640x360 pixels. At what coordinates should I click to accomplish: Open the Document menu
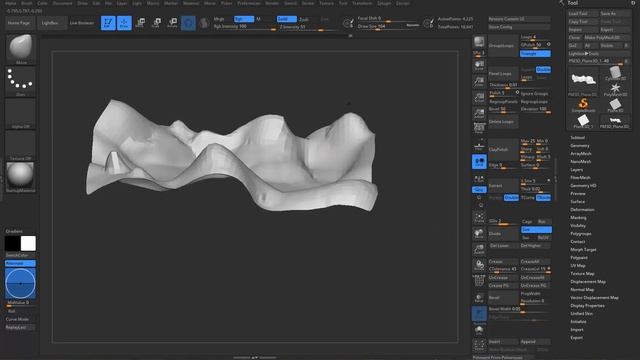[x=62, y=3]
